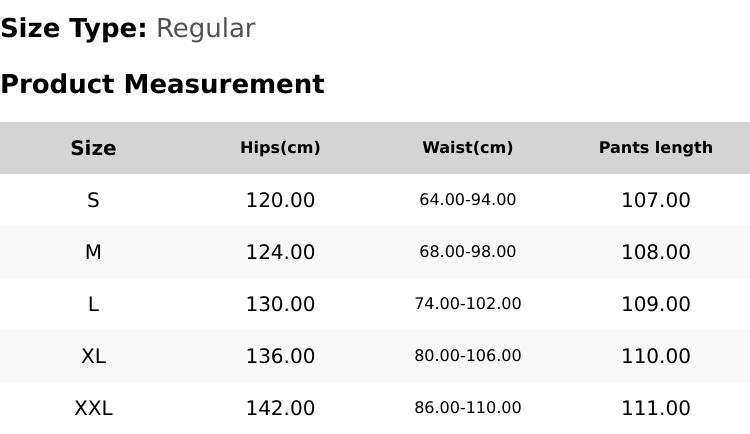Select the M size cell
Viewport: 750px width, 434px height.
click(93, 252)
